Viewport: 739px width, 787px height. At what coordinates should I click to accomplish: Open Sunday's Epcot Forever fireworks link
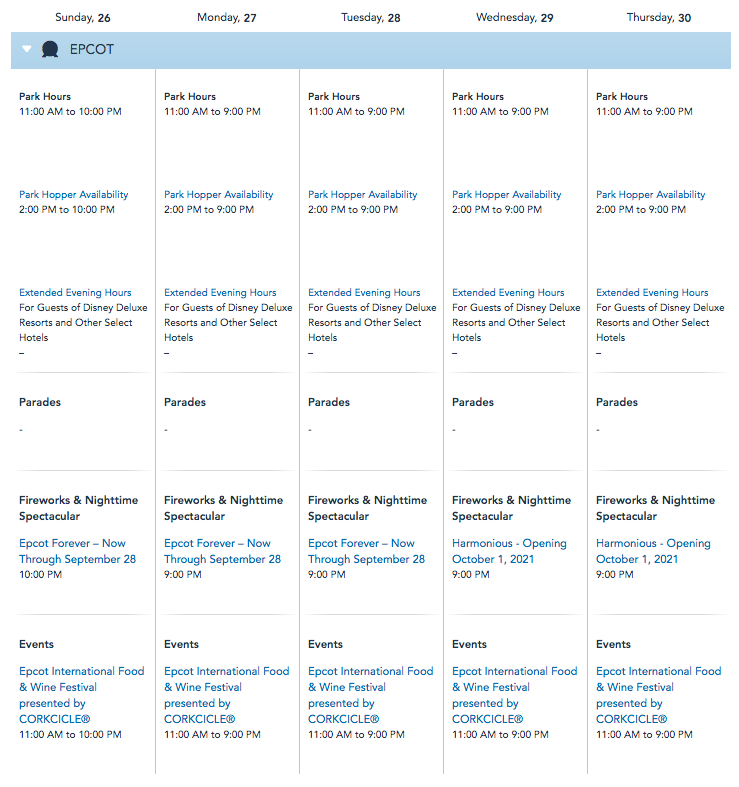[77, 551]
